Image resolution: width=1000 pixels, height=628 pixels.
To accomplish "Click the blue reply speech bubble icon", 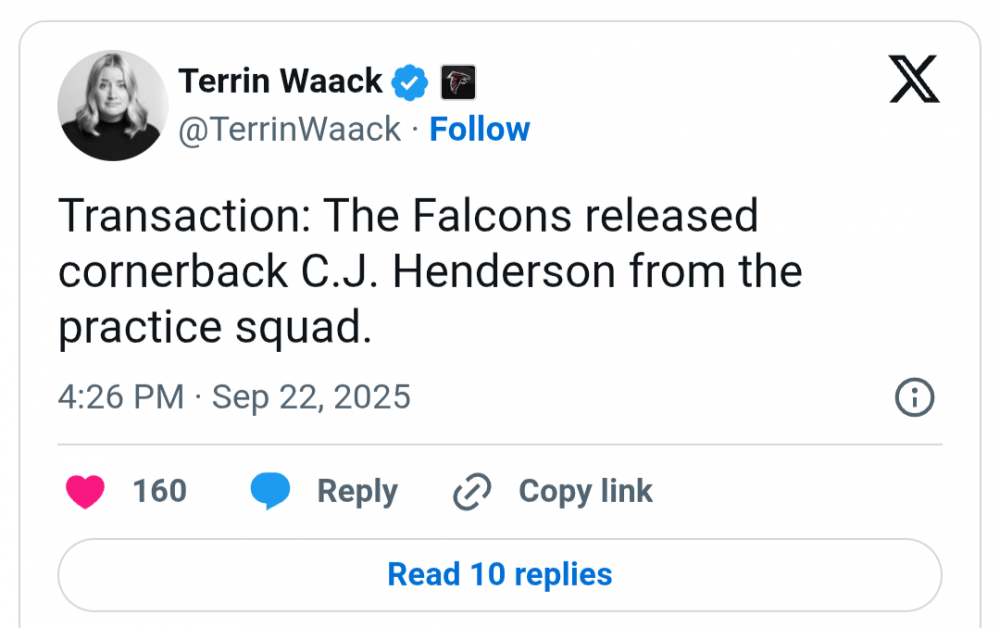I will [270, 491].
